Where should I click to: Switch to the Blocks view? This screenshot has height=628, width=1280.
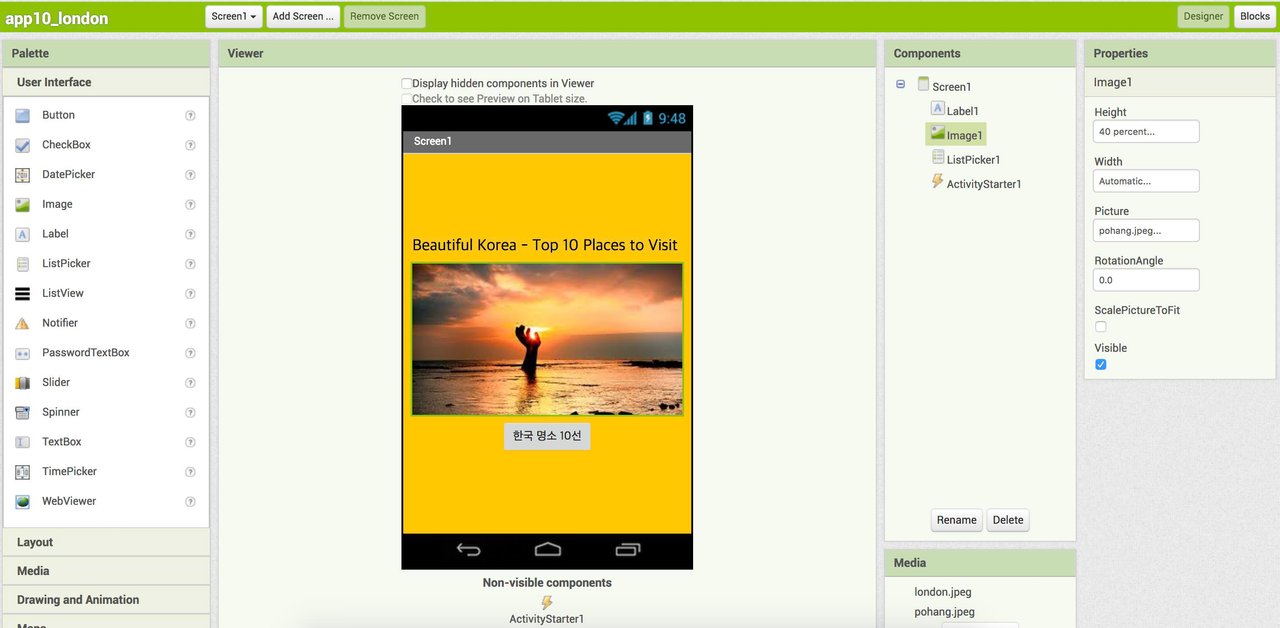coord(1254,17)
